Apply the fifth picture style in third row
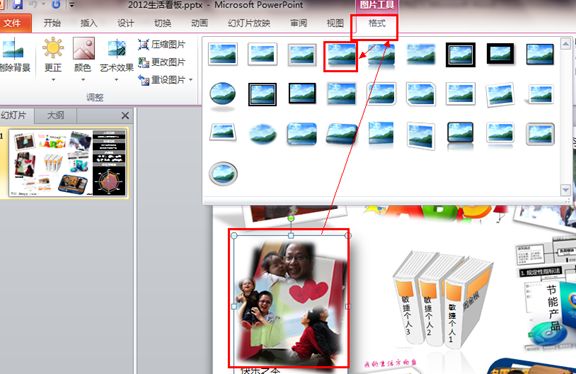The height and width of the screenshot is (374, 576). click(381, 134)
